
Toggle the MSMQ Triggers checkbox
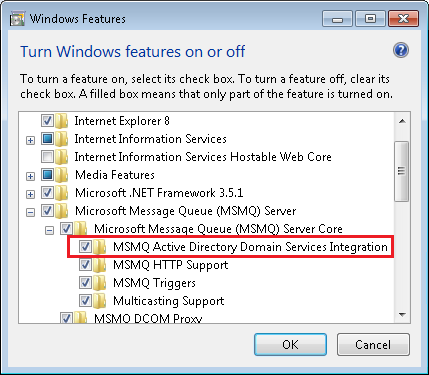pos(85,283)
